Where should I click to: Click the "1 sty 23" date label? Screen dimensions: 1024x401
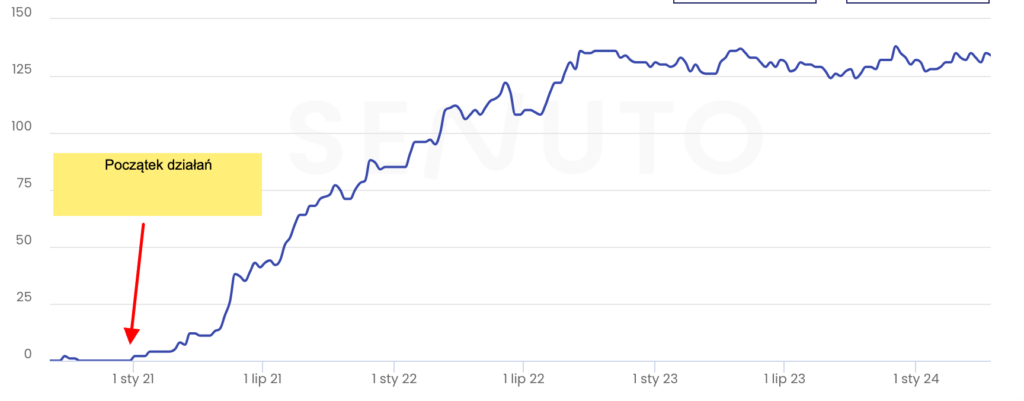tap(655, 379)
